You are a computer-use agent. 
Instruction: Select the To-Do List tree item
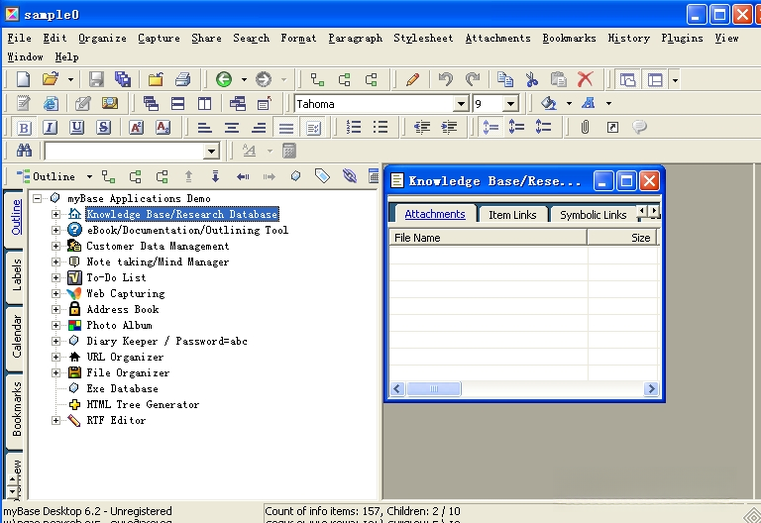pyautogui.click(x=116, y=278)
